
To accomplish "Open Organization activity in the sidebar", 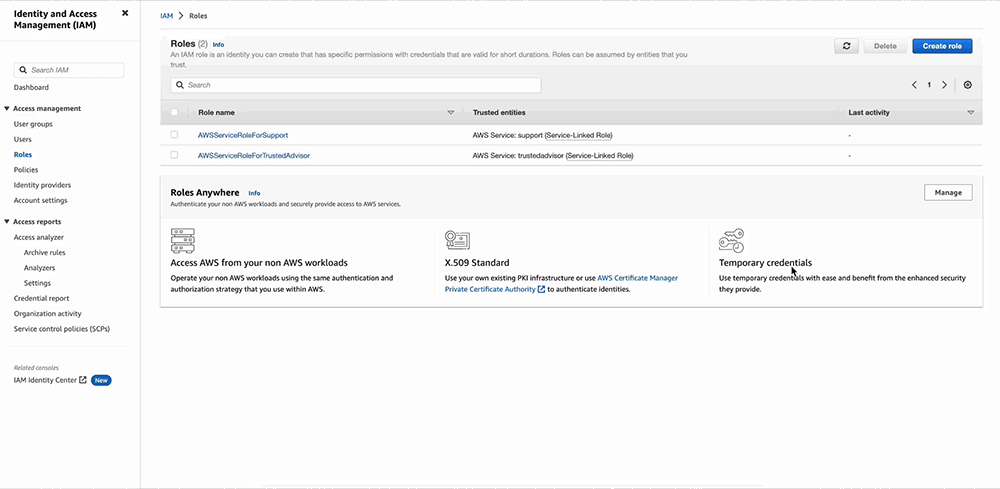I will [x=48, y=314].
